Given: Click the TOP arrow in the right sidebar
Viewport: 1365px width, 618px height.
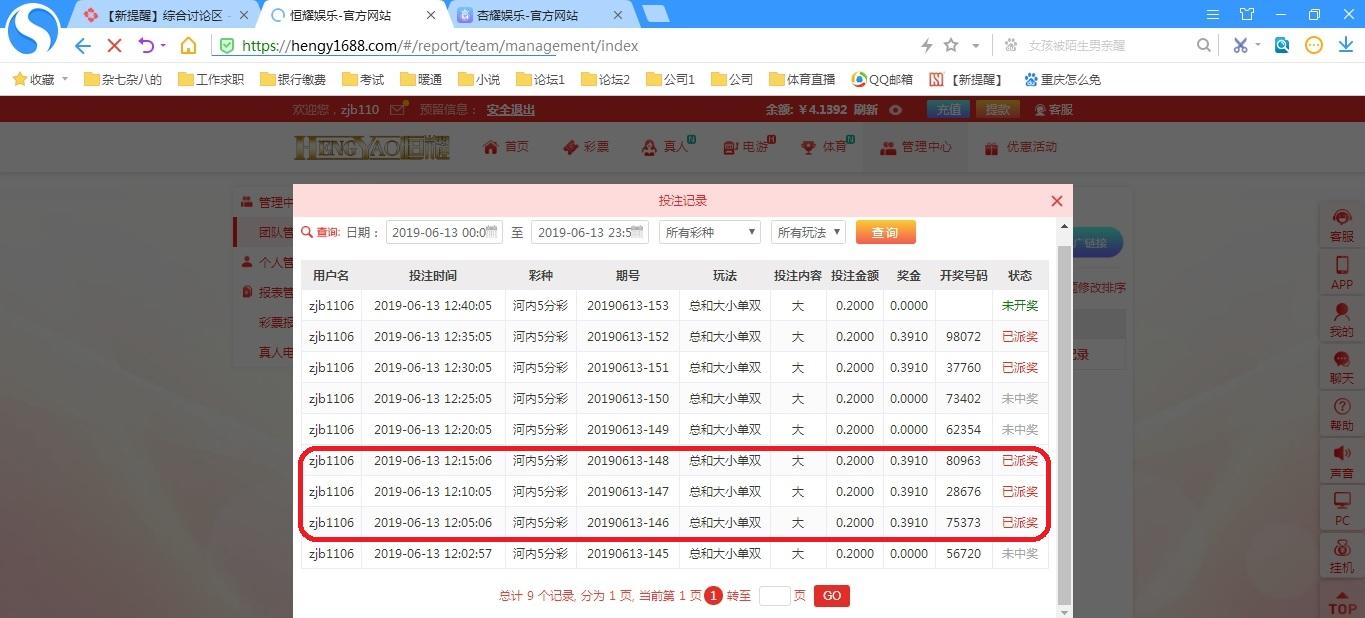Looking at the screenshot, I should click(x=1342, y=601).
